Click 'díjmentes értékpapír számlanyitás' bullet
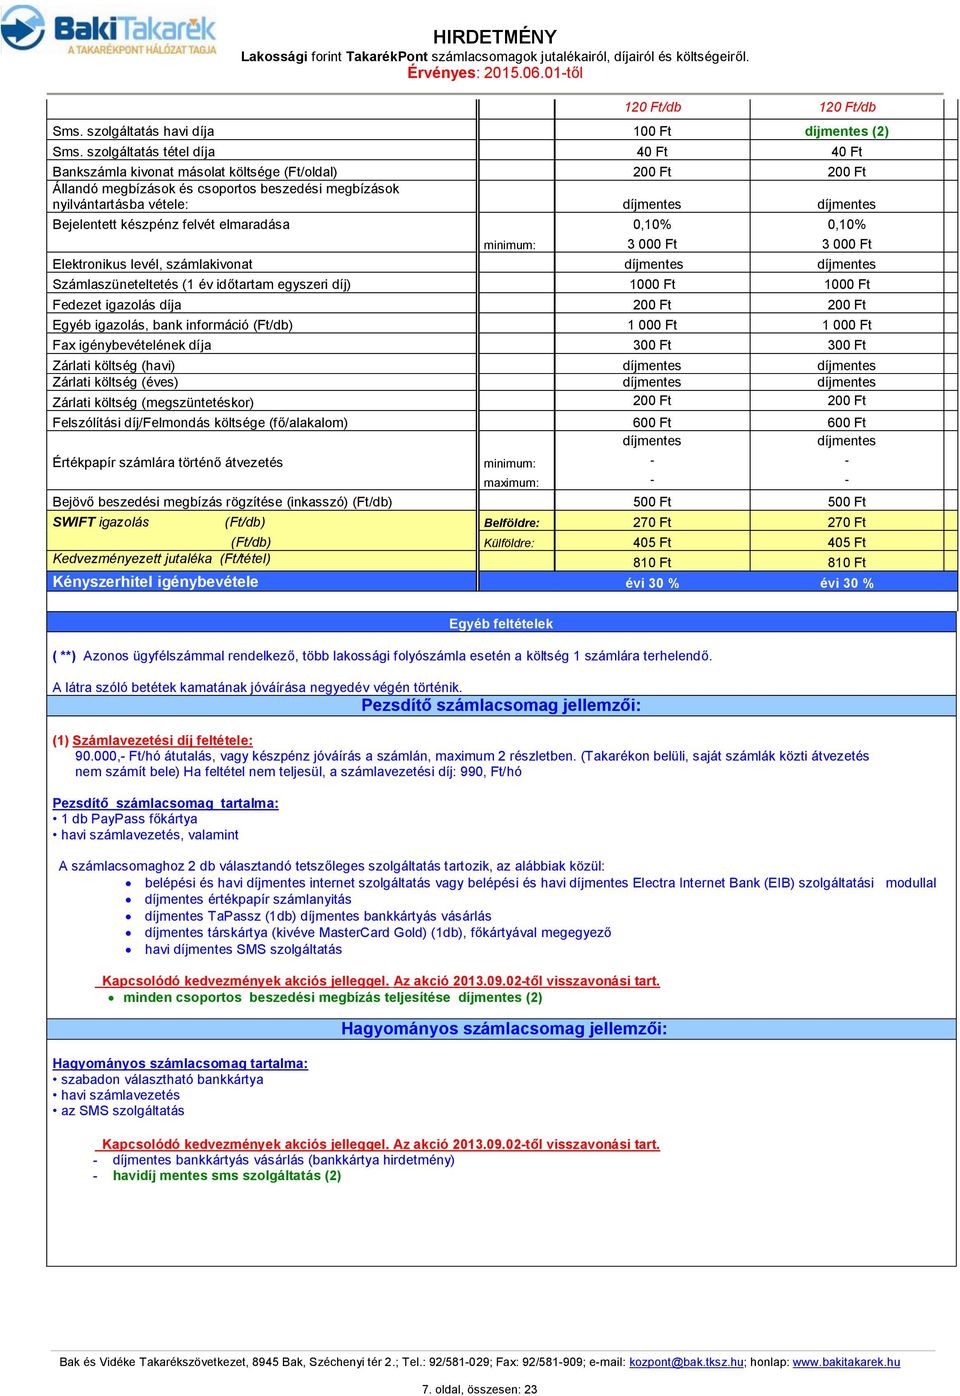The image size is (960, 1396). click(248, 899)
